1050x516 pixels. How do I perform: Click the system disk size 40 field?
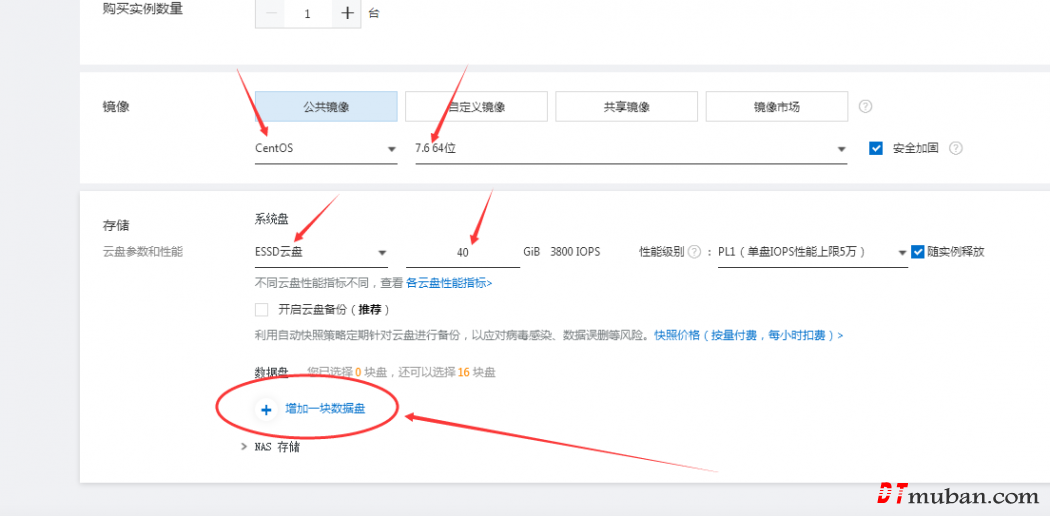(462, 253)
